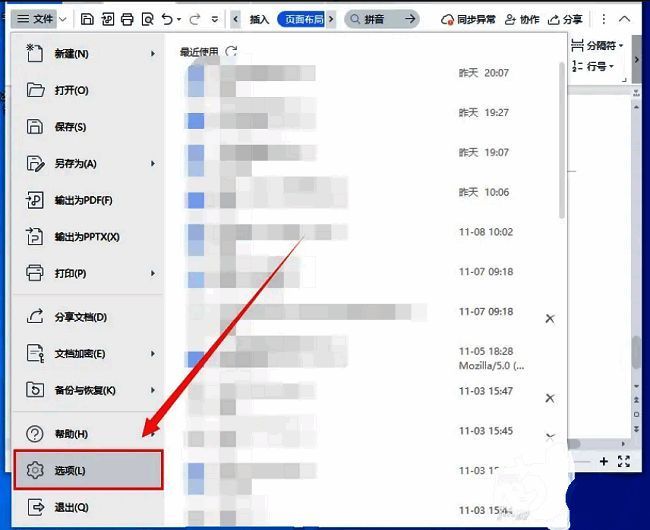
Task: Open the 文件 menu button
Action: (35, 19)
